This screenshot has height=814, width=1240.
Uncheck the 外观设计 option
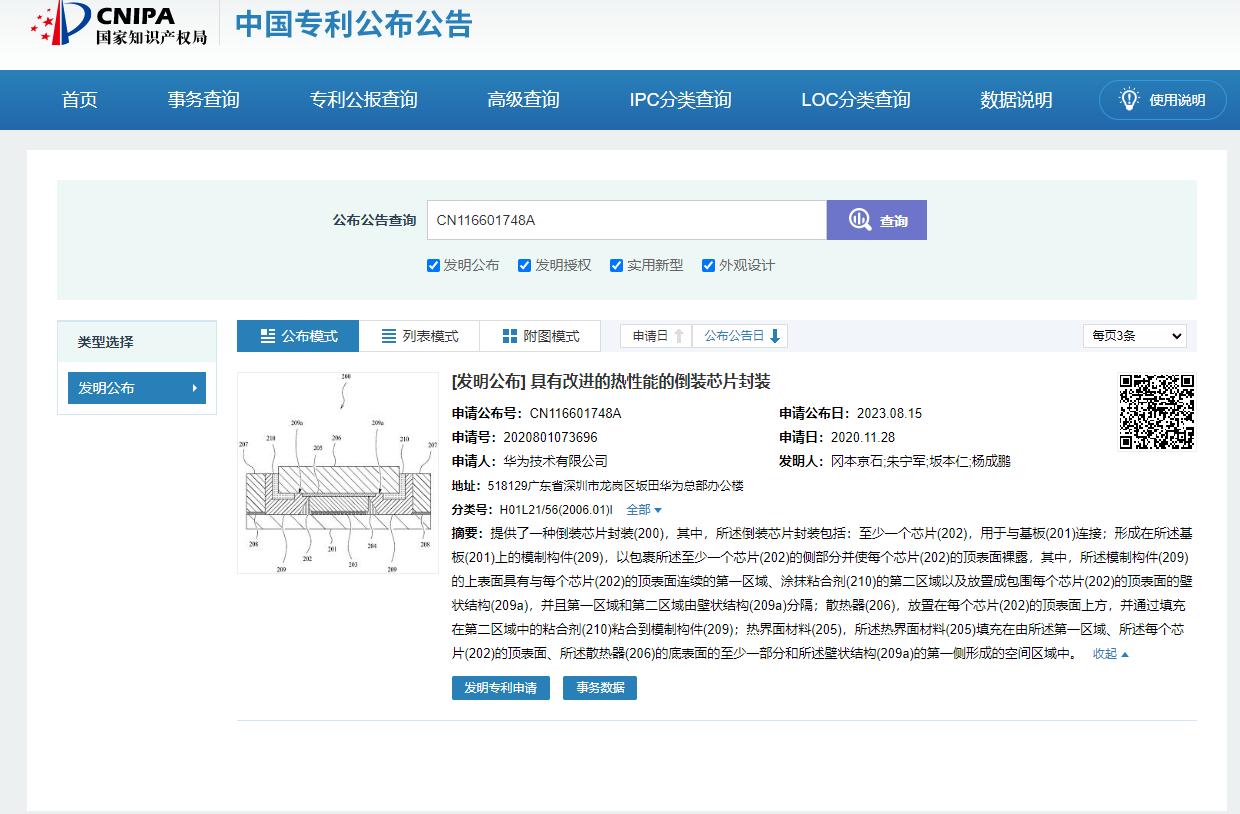pos(708,265)
